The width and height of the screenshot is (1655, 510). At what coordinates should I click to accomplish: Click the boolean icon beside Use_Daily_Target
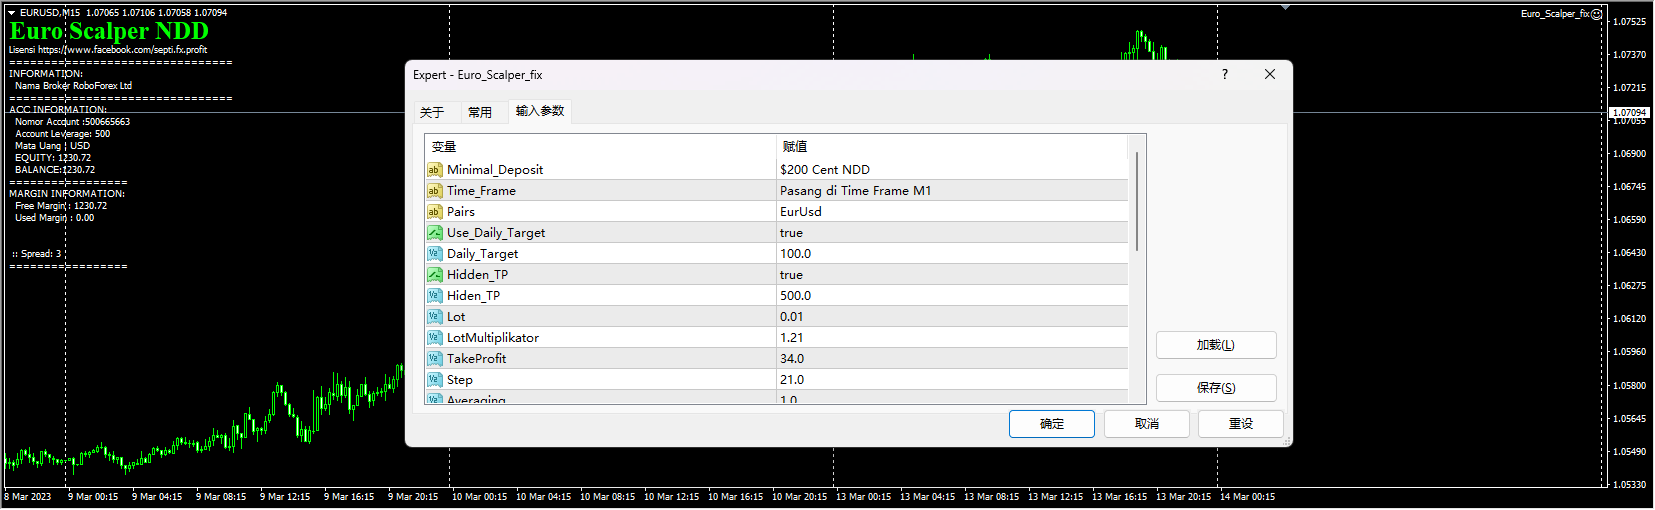pyautogui.click(x=434, y=233)
